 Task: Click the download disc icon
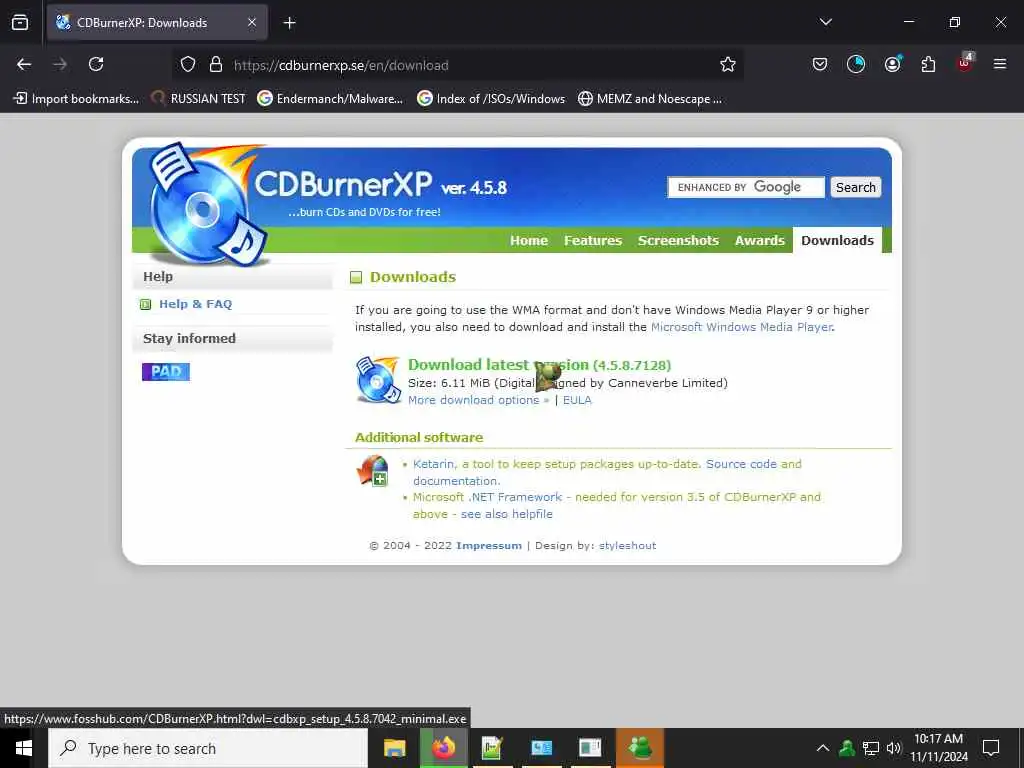377,379
